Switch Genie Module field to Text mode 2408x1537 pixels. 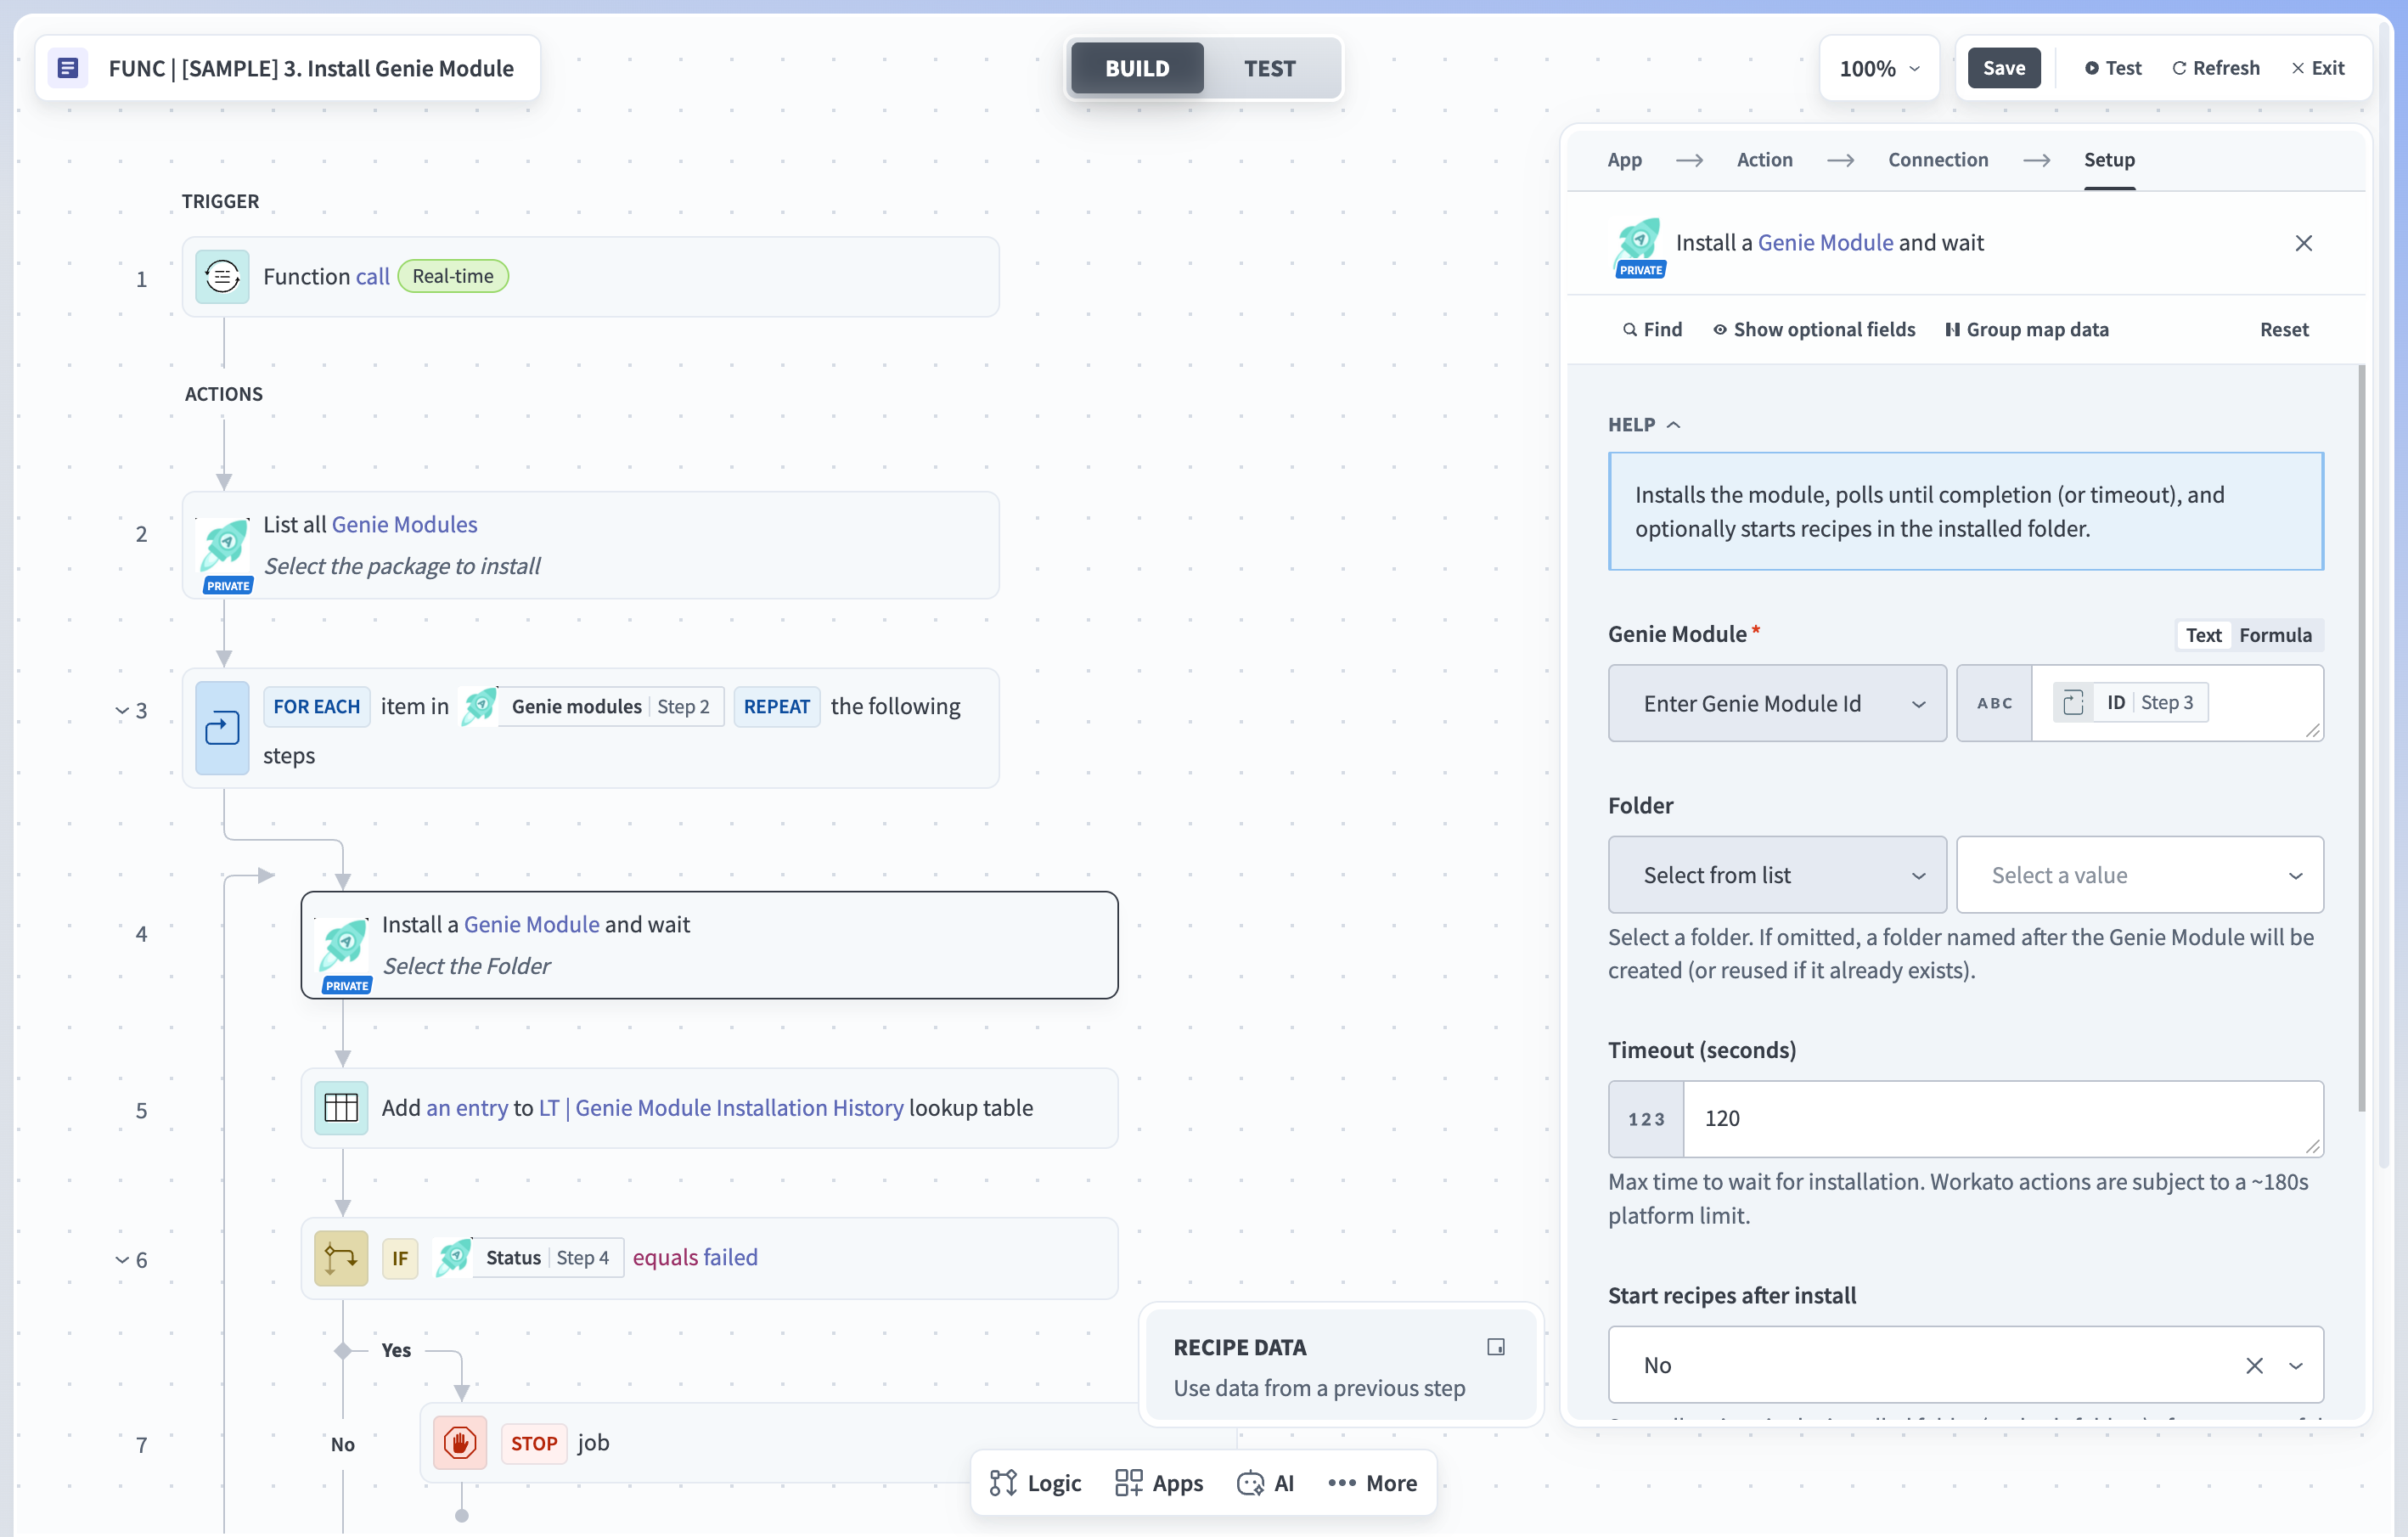[x=2203, y=635]
